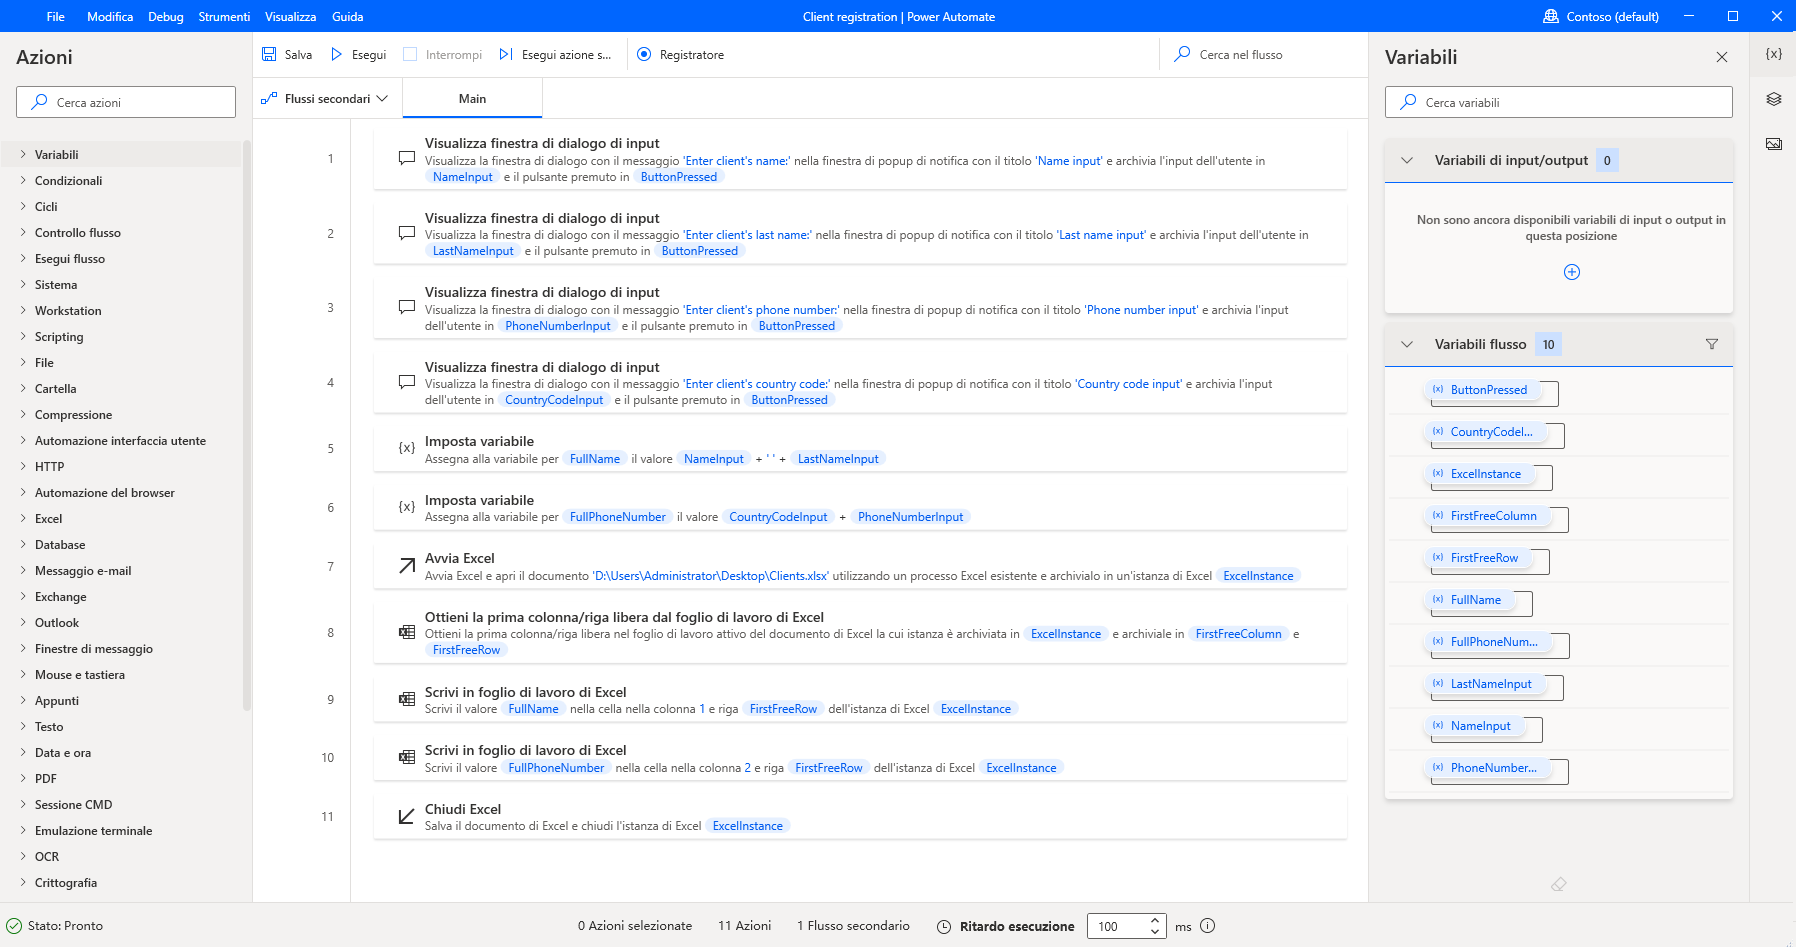Expand the PDF actions group

point(23,779)
